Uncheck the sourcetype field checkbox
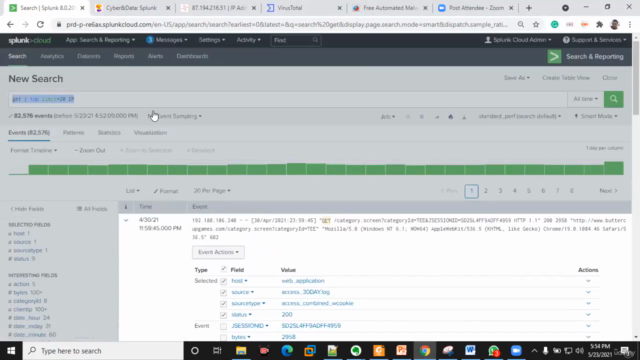The width and height of the screenshot is (640, 360). [x=223, y=303]
